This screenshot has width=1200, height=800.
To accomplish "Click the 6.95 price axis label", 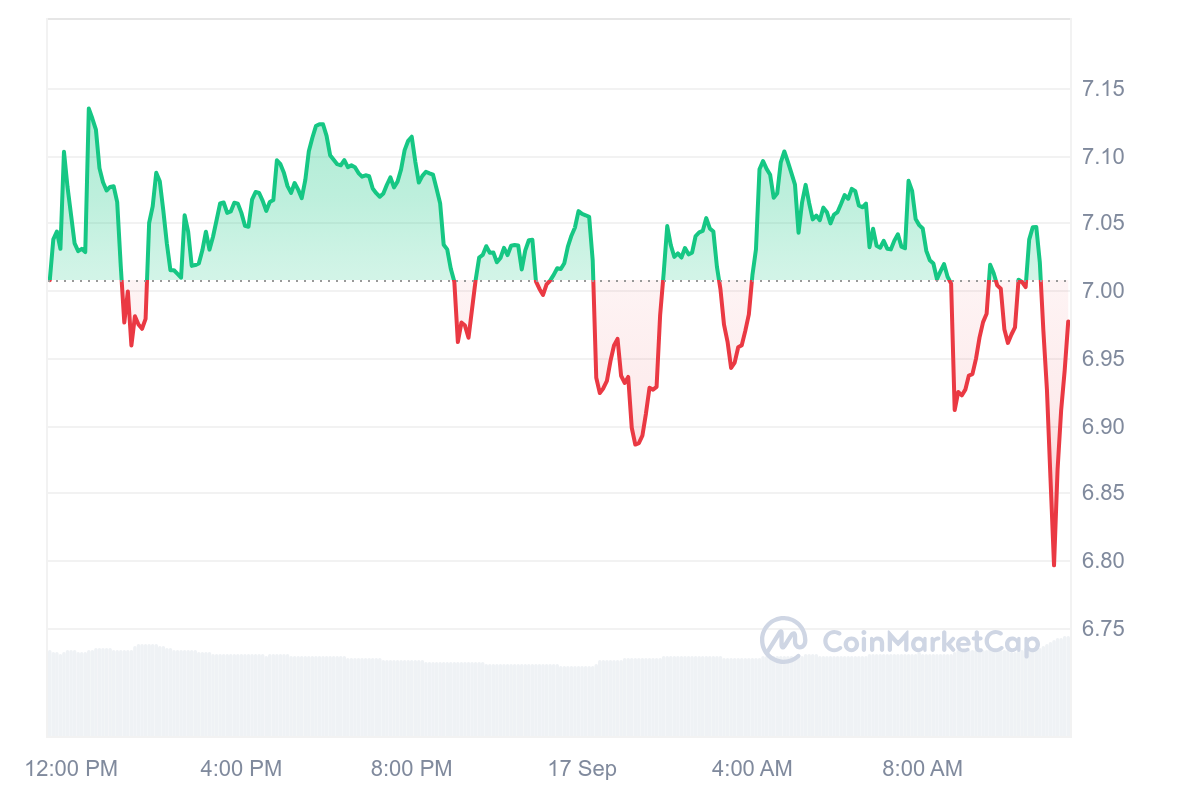I will click(x=1103, y=358).
